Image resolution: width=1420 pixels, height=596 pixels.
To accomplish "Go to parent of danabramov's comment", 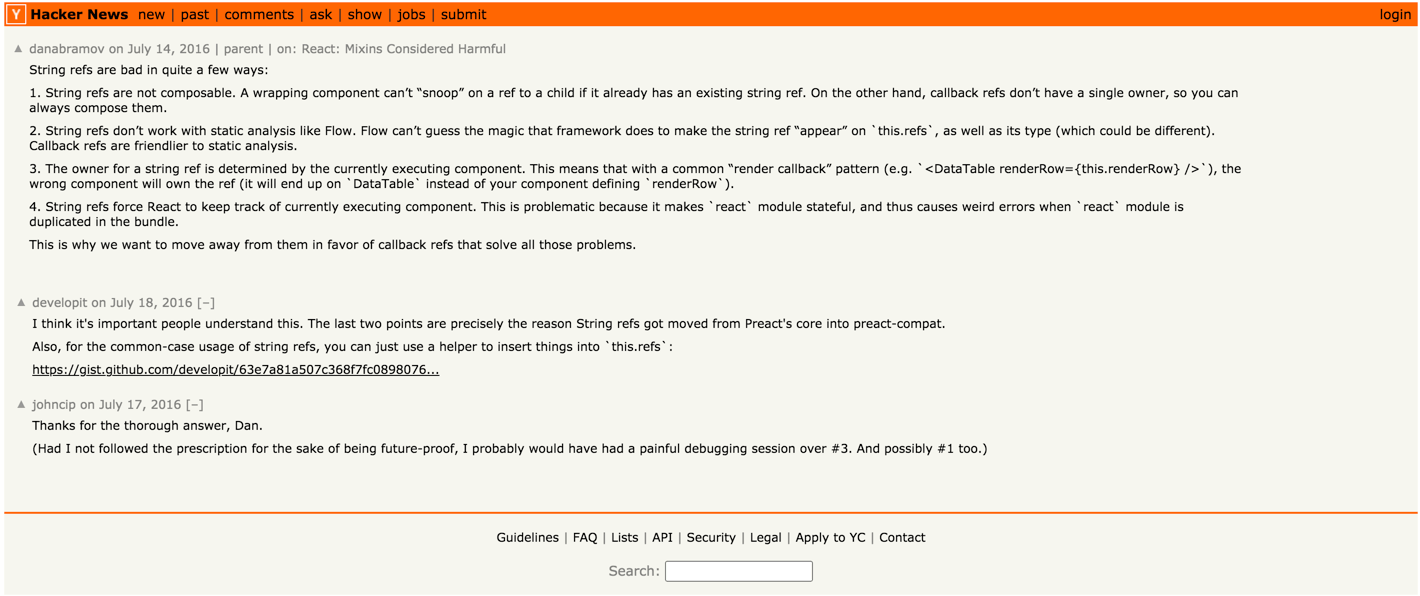I will pos(243,49).
